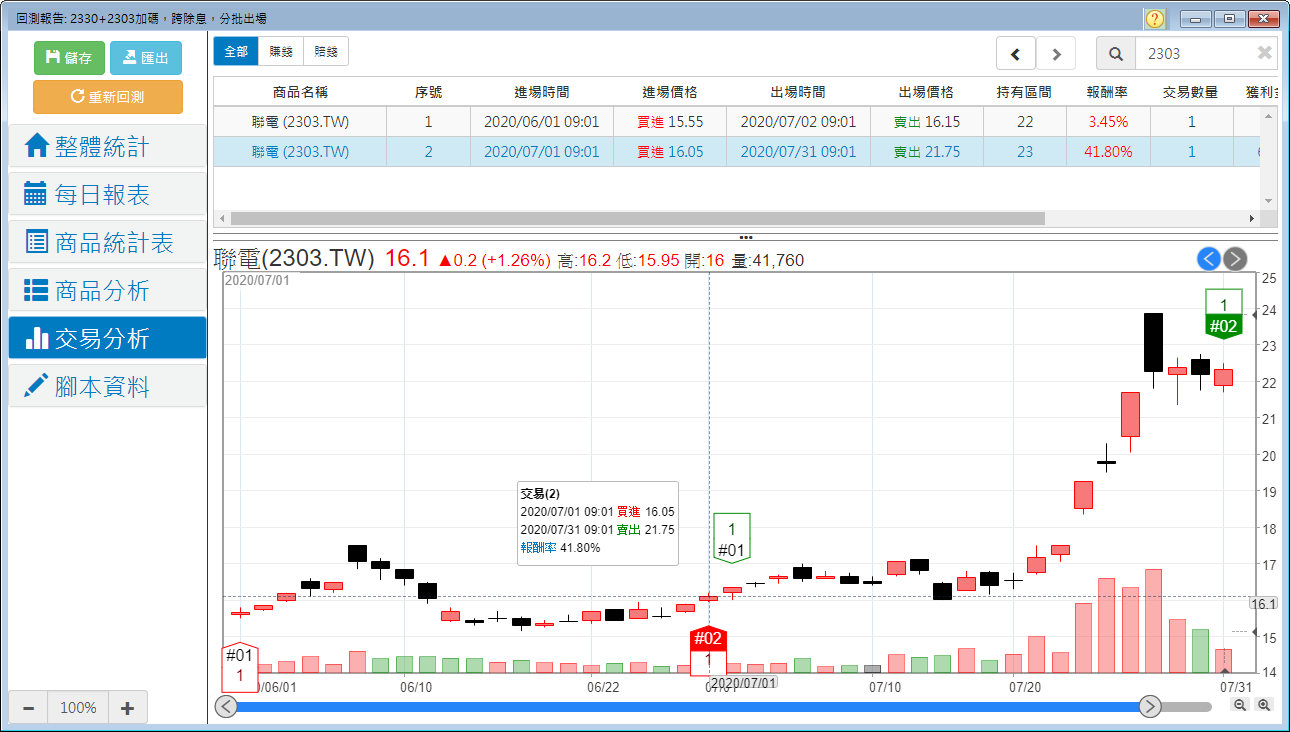
Task: Go to the previous search result arrow
Action: (1016, 54)
